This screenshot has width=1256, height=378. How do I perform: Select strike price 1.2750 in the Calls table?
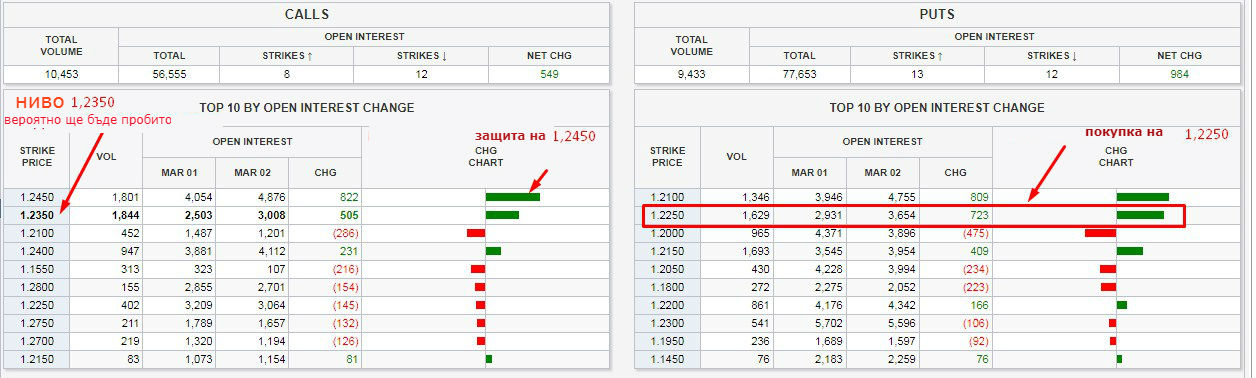(x=38, y=322)
